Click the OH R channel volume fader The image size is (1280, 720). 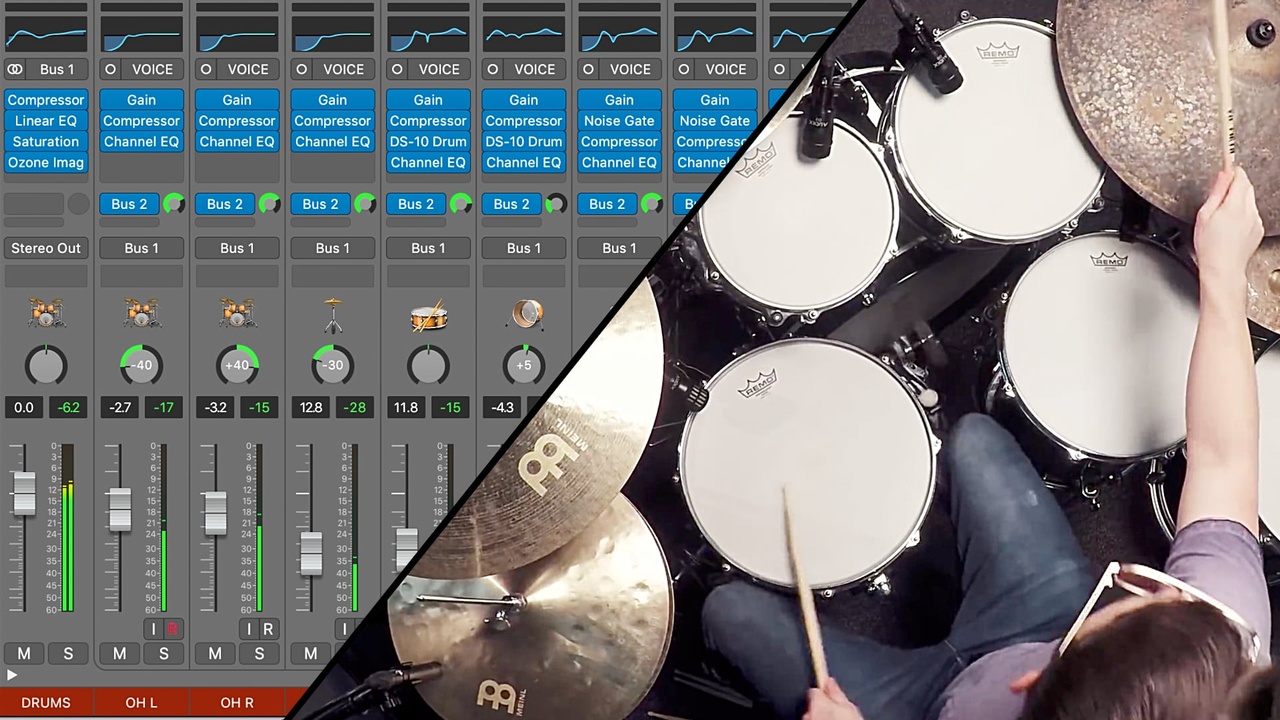[x=215, y=512]
